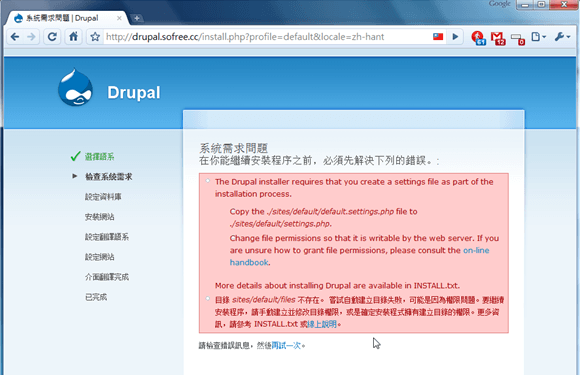
Task: Click the green checkmark beside 選擇語系
Action: click(x=75, y=156)
